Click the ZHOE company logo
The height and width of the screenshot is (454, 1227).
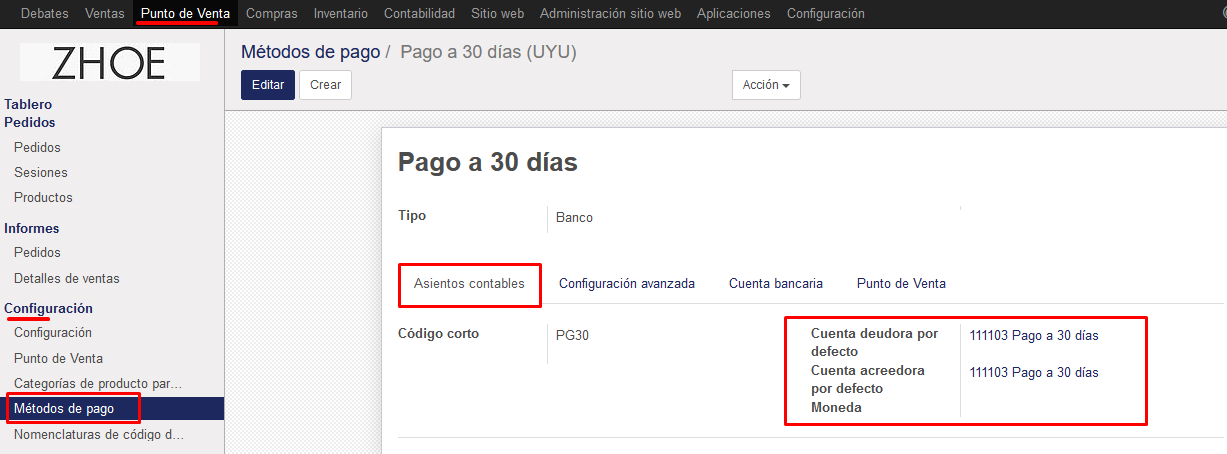pyautogui.click(x=109, y=62)
